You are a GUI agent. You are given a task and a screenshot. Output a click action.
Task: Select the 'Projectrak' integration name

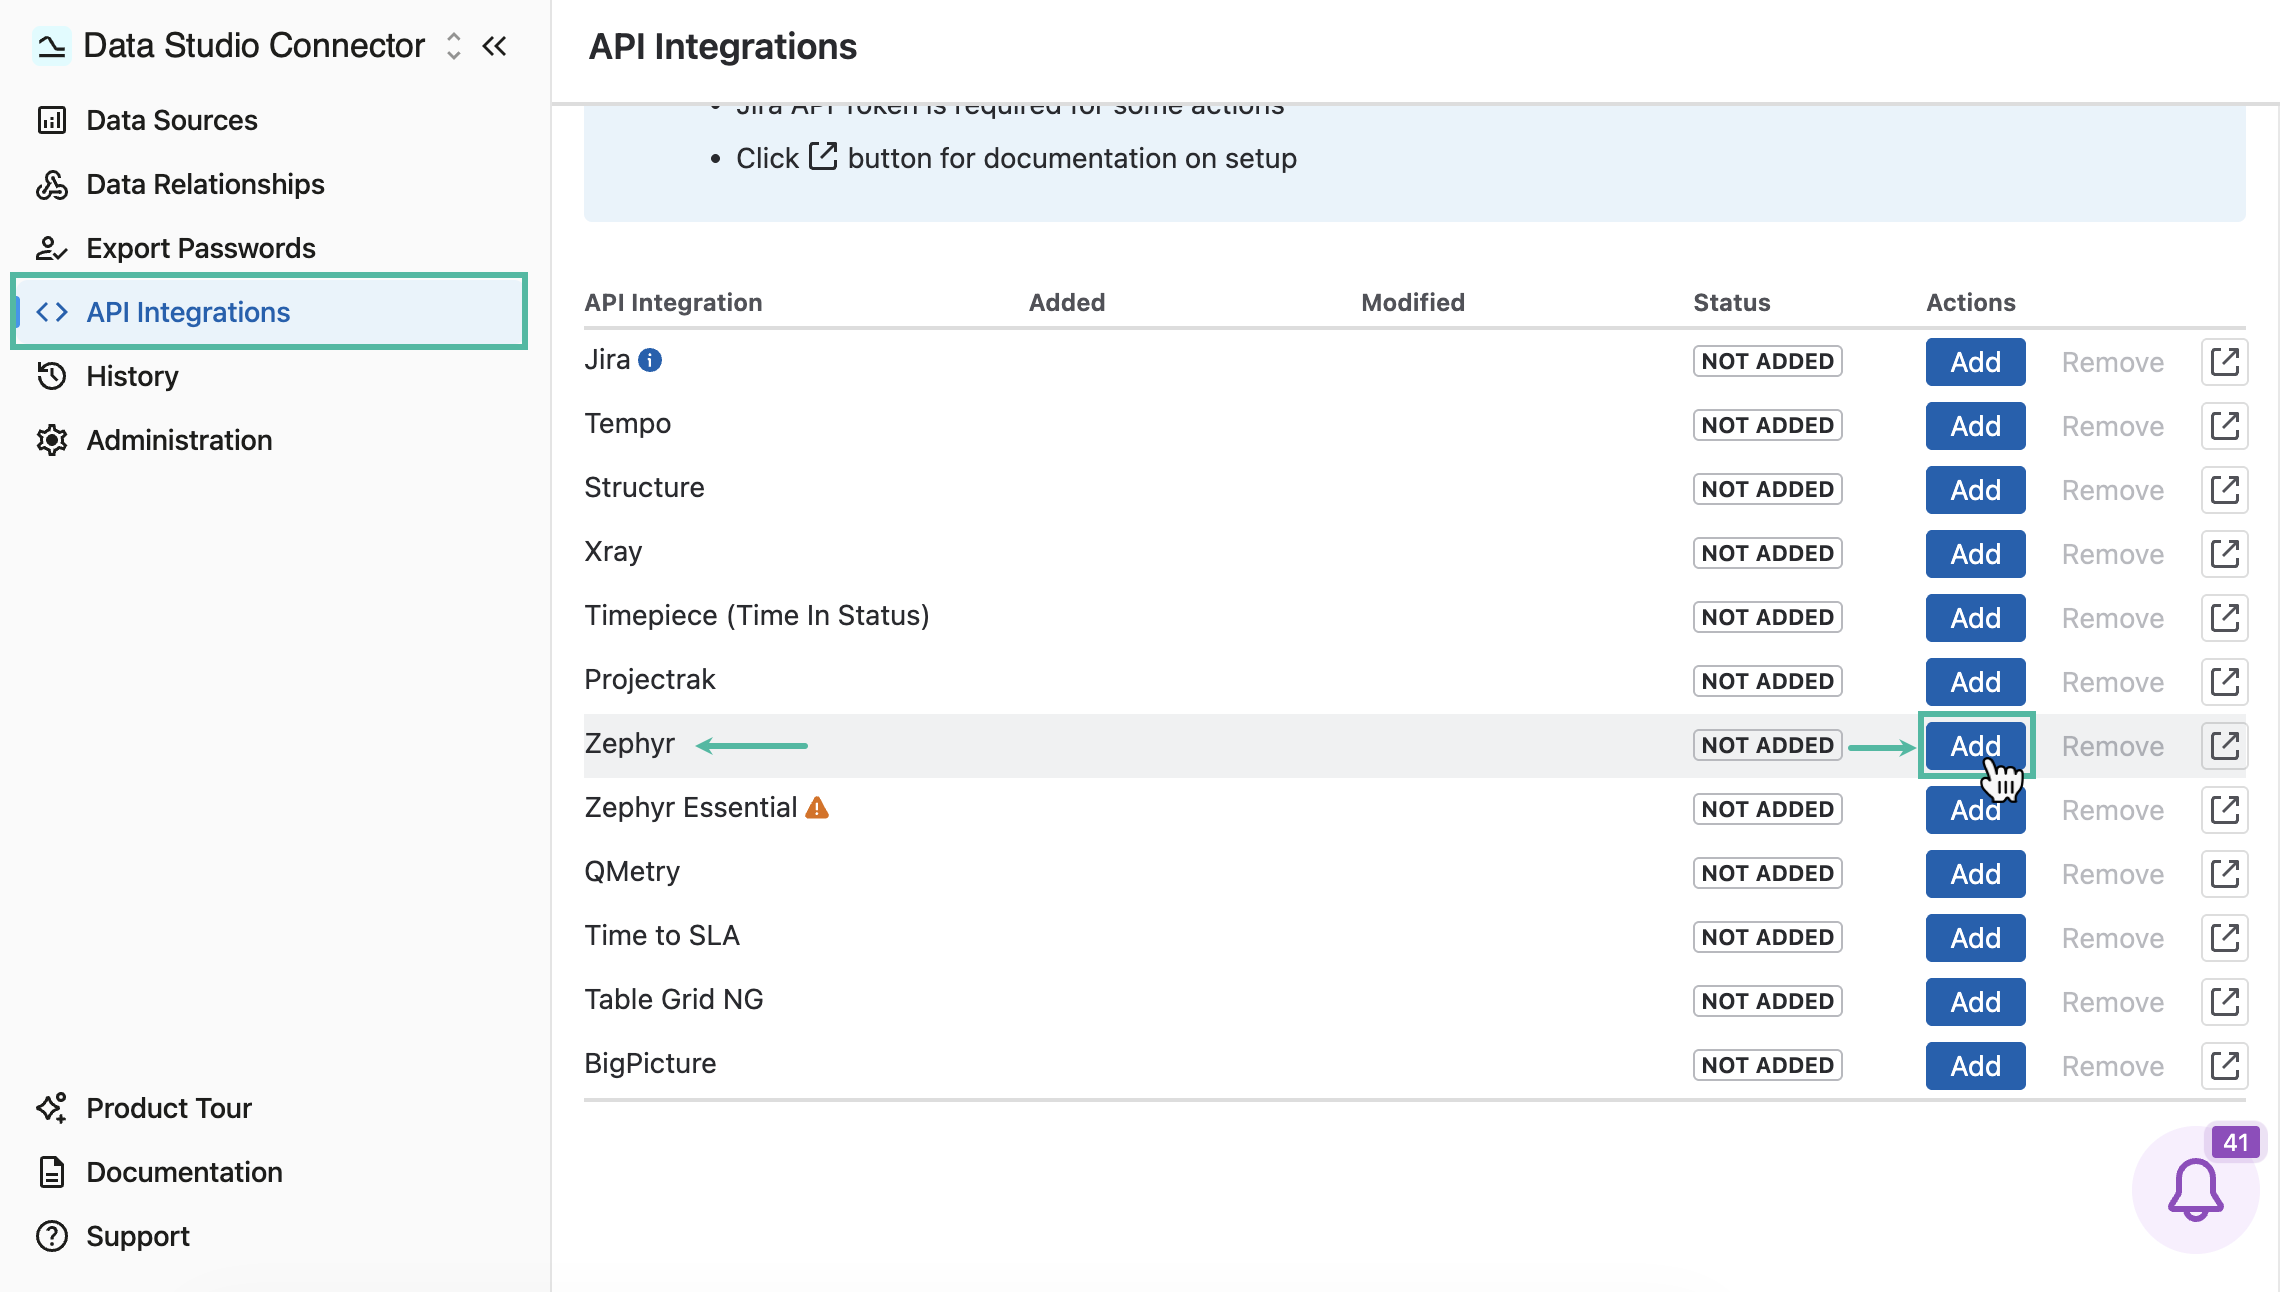click(x=650, y=680)
